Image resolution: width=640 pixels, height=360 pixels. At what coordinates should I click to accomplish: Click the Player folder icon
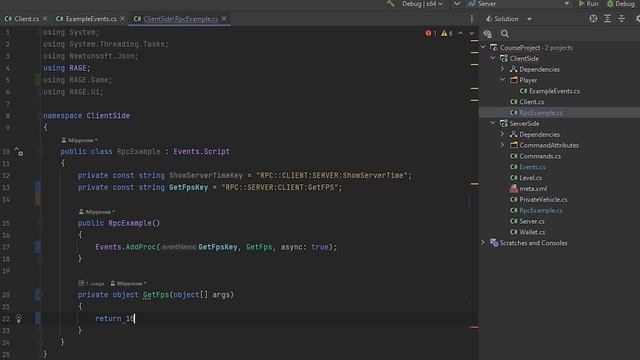pyautogui.click(x=513, y=80)
